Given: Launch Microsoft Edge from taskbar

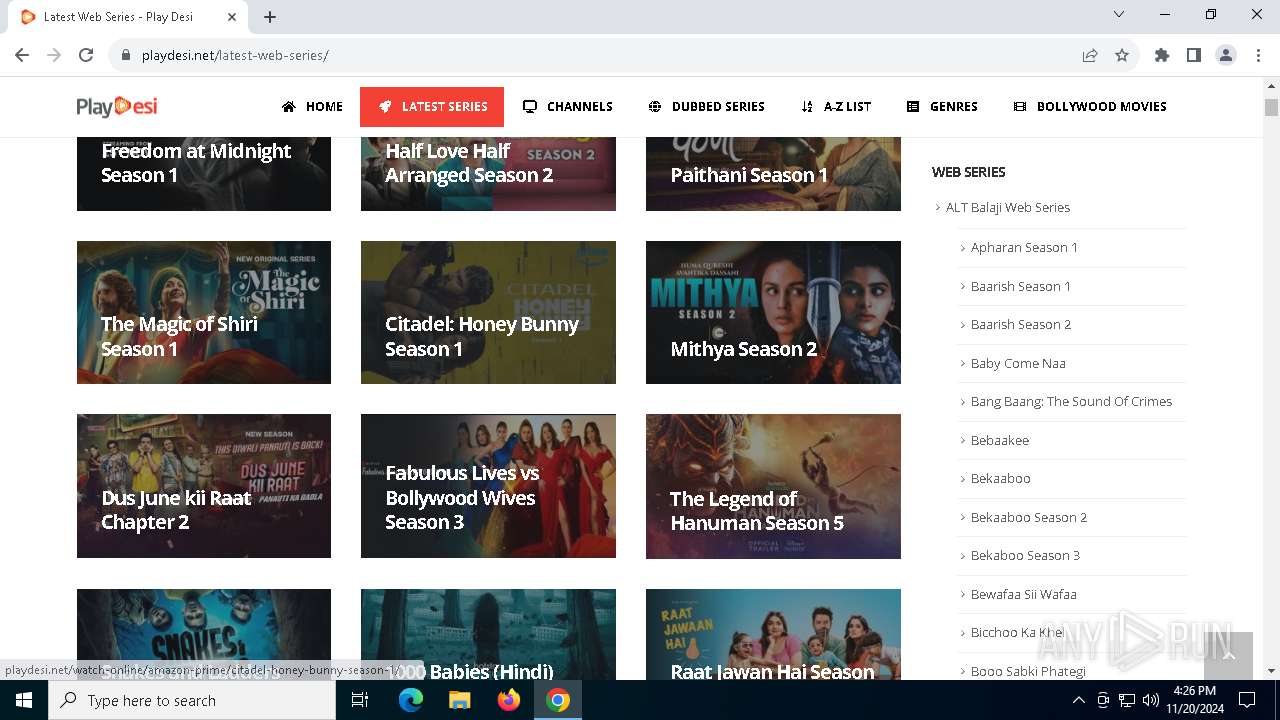Looking at the screenshot, I should point(411,700).
